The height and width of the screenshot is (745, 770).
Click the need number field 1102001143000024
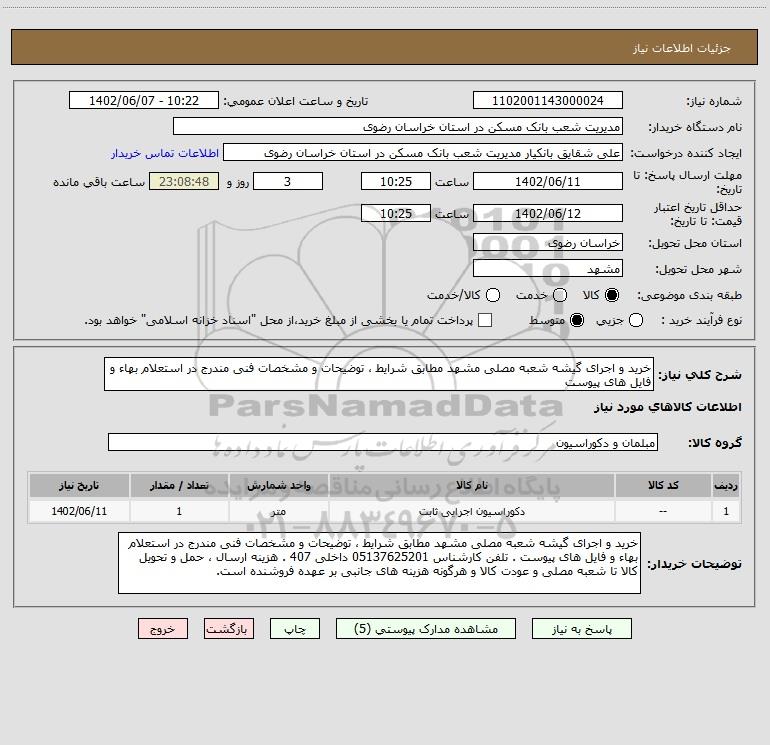(x=548, y=100)
